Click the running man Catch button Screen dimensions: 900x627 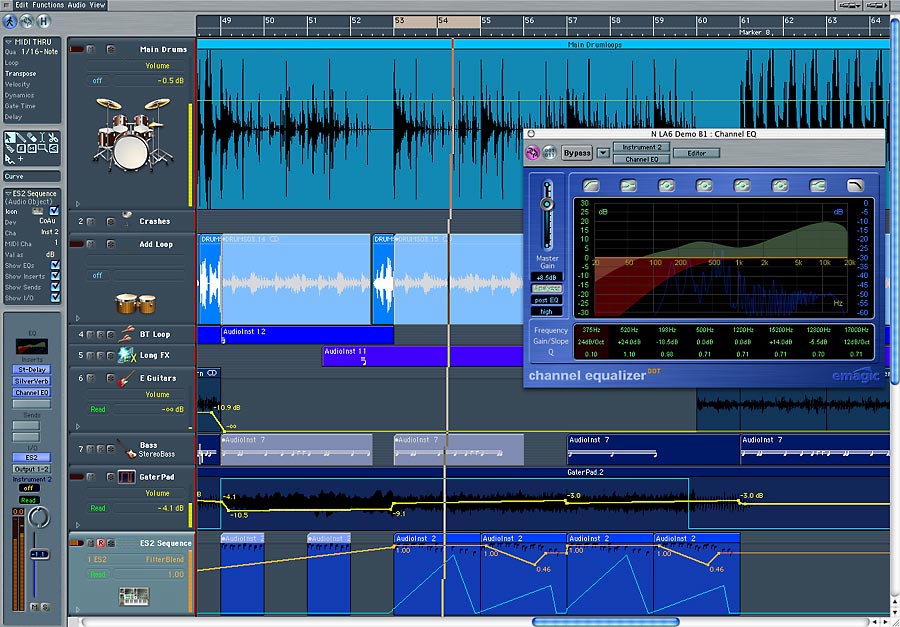(10, 21)
